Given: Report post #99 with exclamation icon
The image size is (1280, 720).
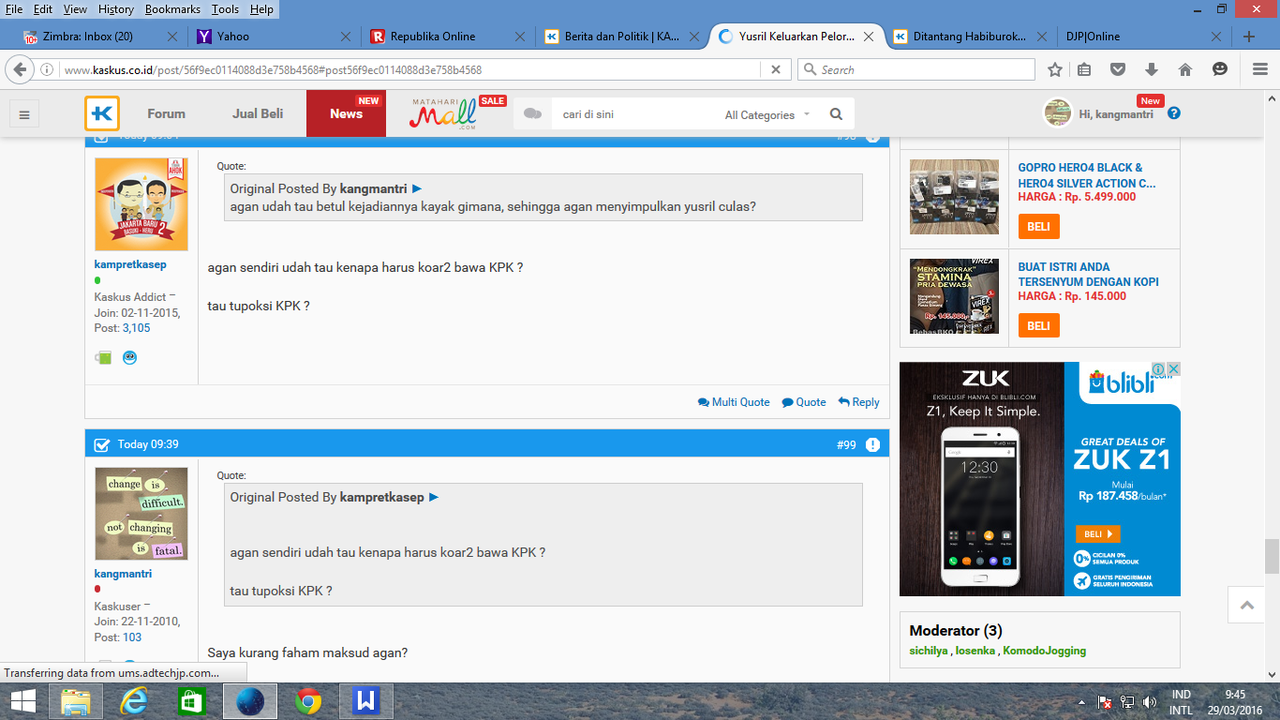Looking at the screenshot, I should click(873, 444).
